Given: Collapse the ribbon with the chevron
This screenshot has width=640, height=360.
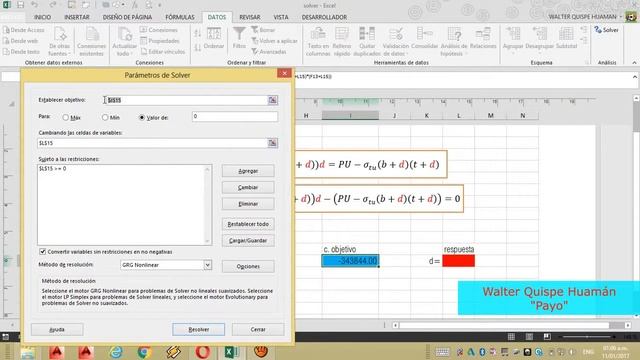Looking at the screenshot, I should [x=634, y=63].
